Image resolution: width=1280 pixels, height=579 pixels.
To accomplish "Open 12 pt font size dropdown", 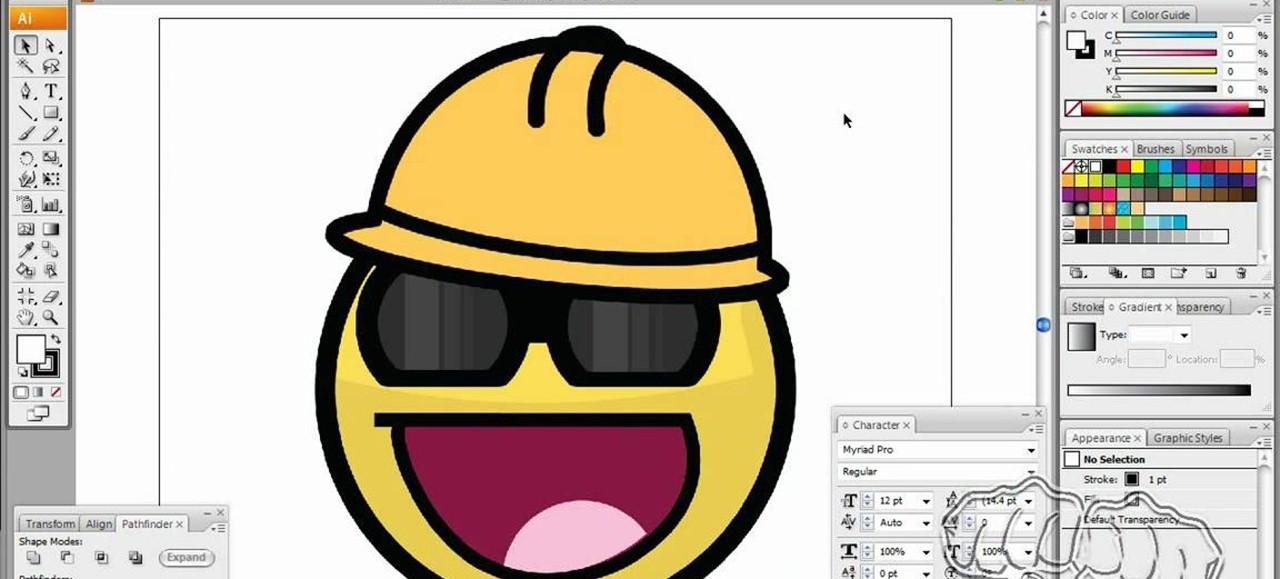I will [926, 501].
